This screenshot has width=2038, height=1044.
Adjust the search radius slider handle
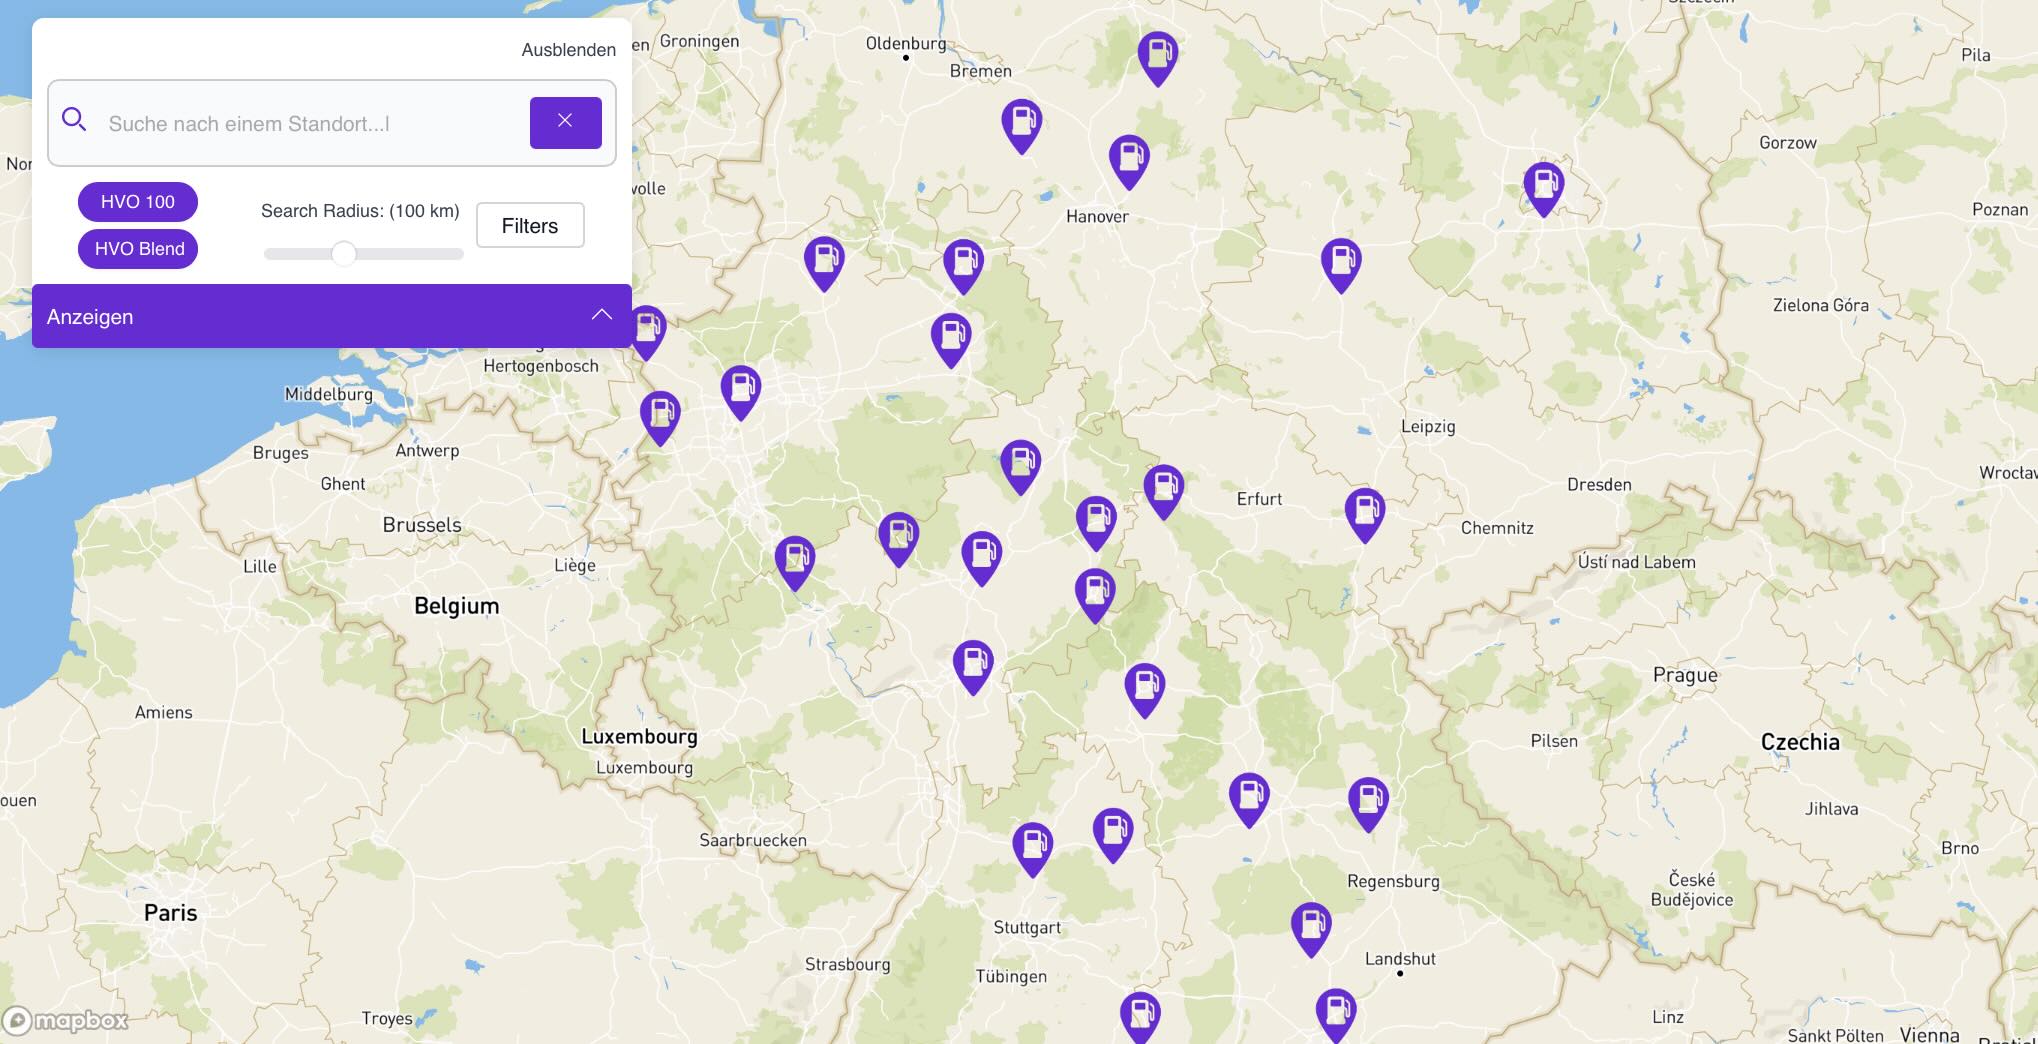(x=345, y=254)
